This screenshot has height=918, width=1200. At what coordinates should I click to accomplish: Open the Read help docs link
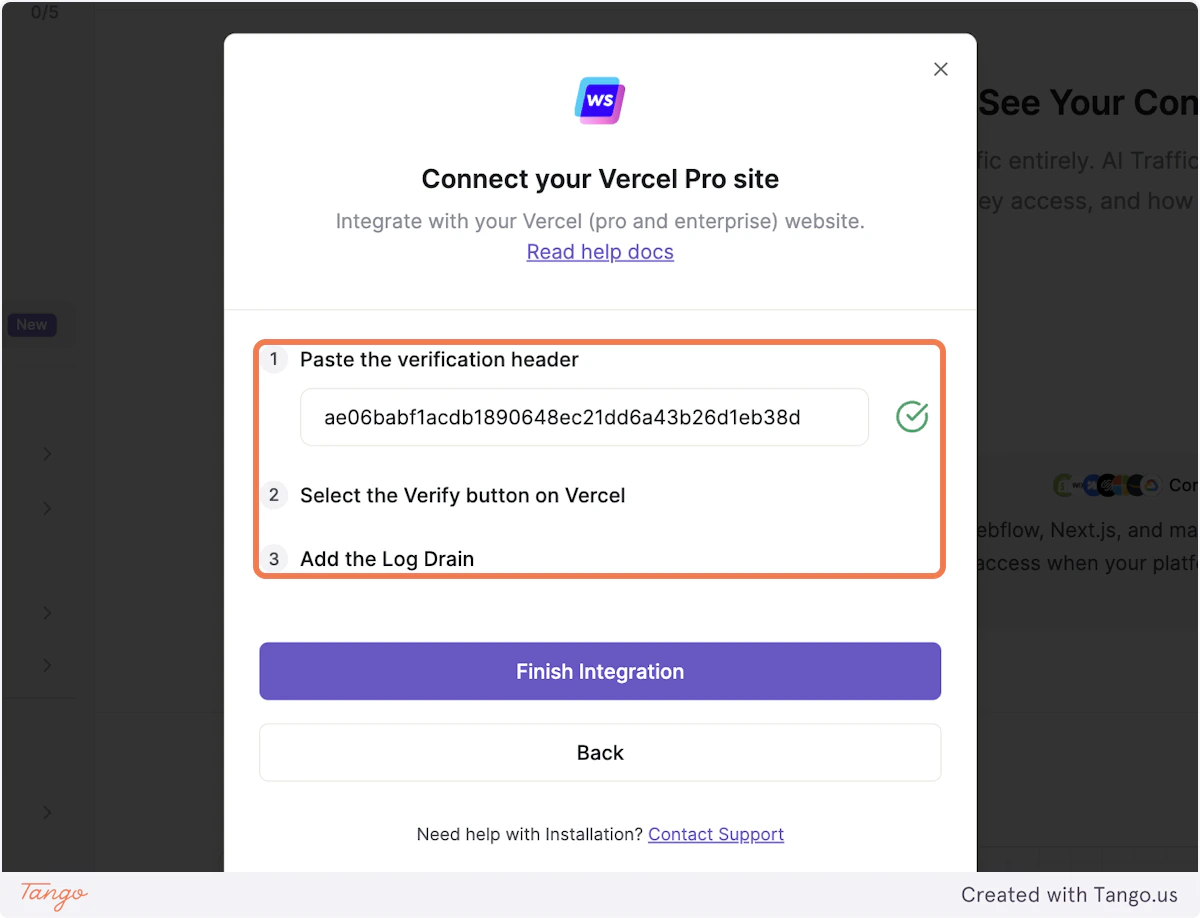pyautogui.click(x=599, y=252)
